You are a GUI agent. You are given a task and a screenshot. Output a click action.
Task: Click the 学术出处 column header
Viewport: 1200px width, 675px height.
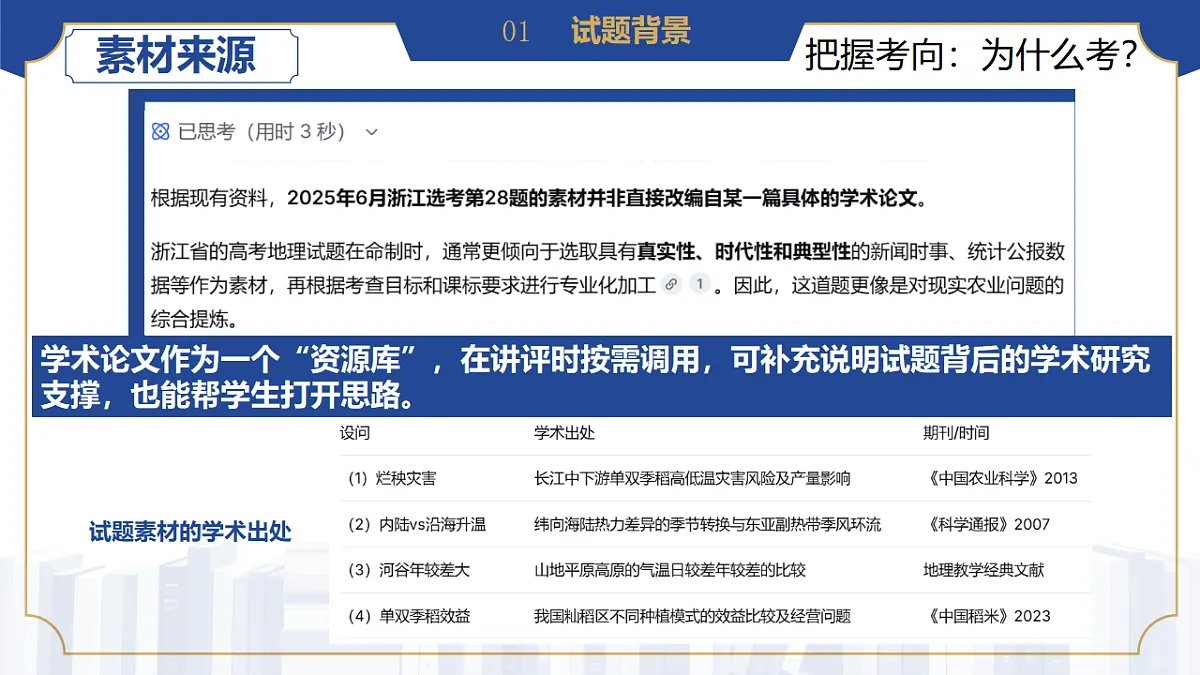pos(564,433)
